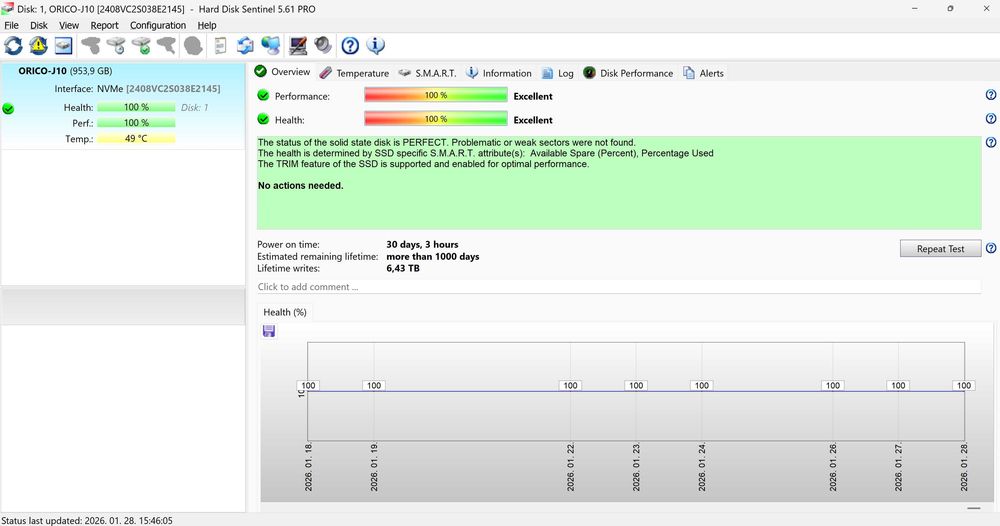Click the Health 100 % bar in left panel
Image resolution: width=1000 pixels, height=526 pixels.
[136, 107]
